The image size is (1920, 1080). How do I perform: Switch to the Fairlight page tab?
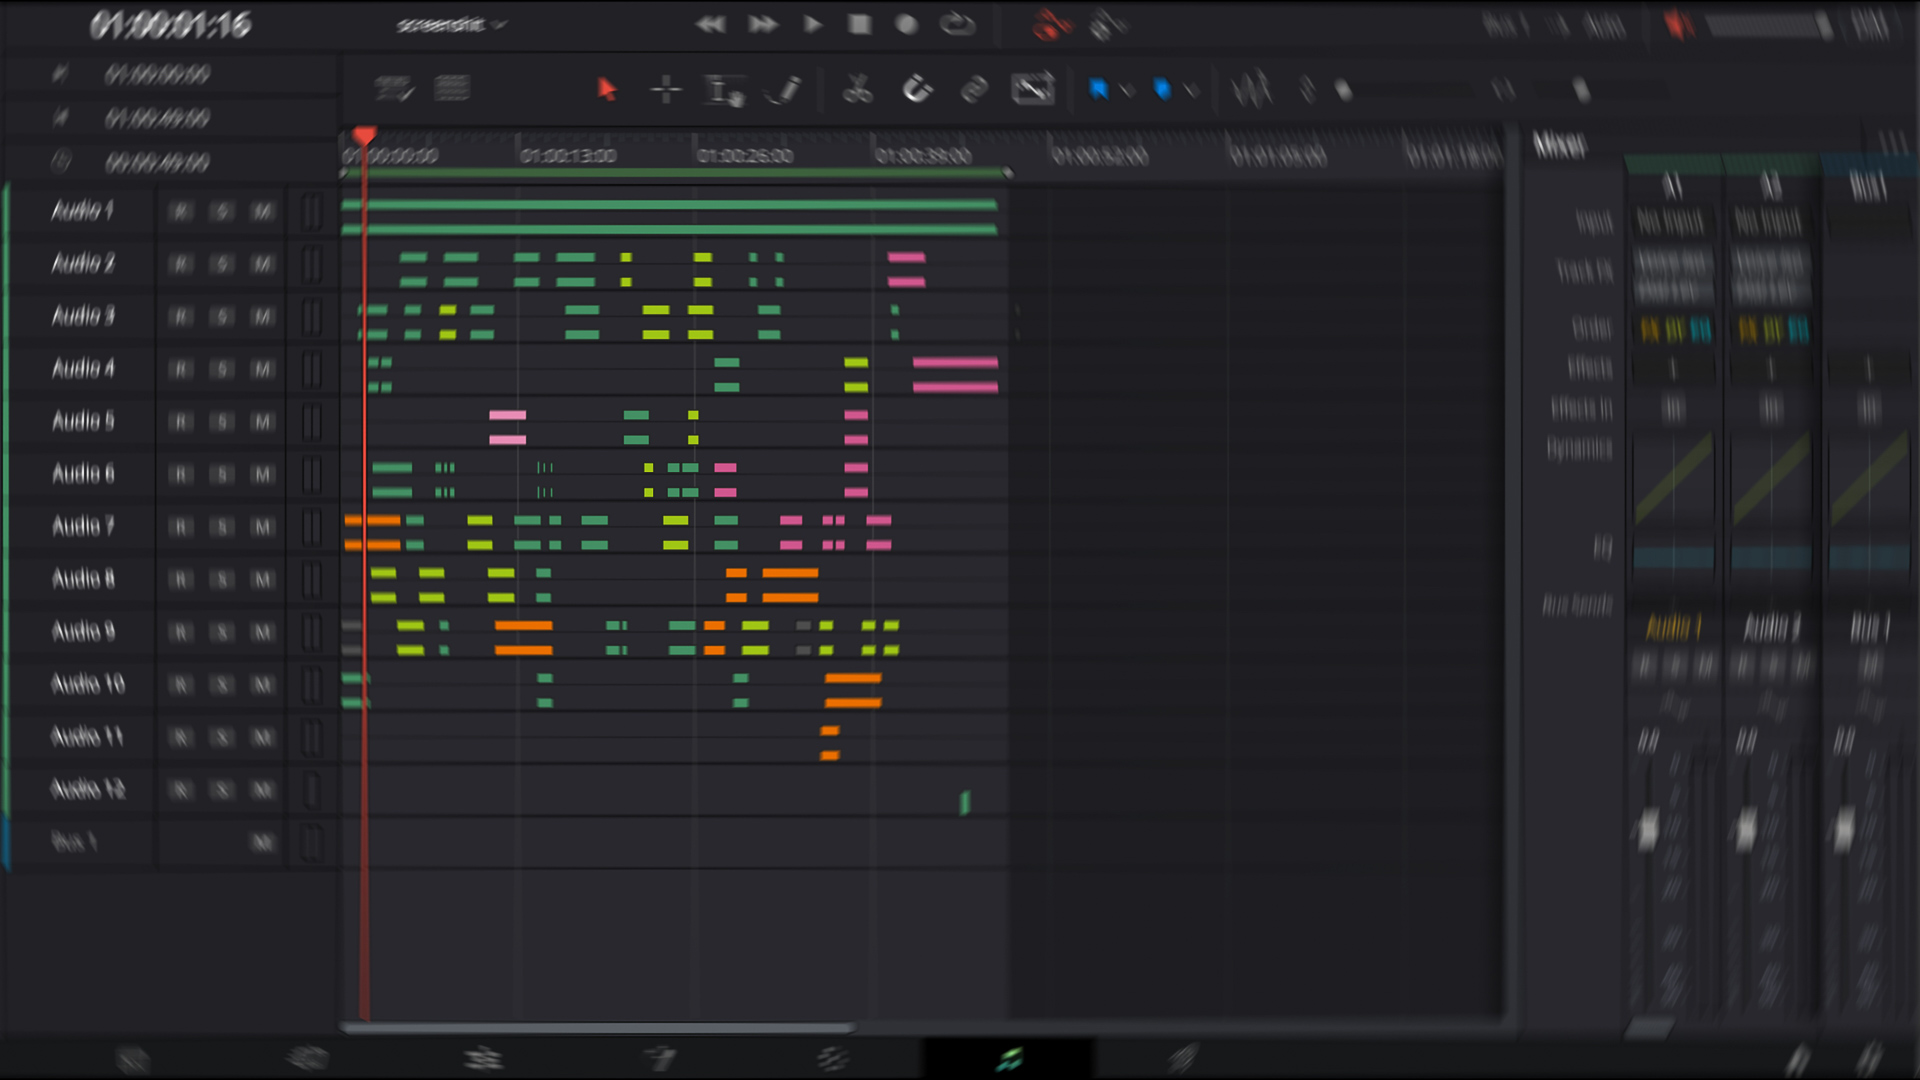pos(1008,1058)
